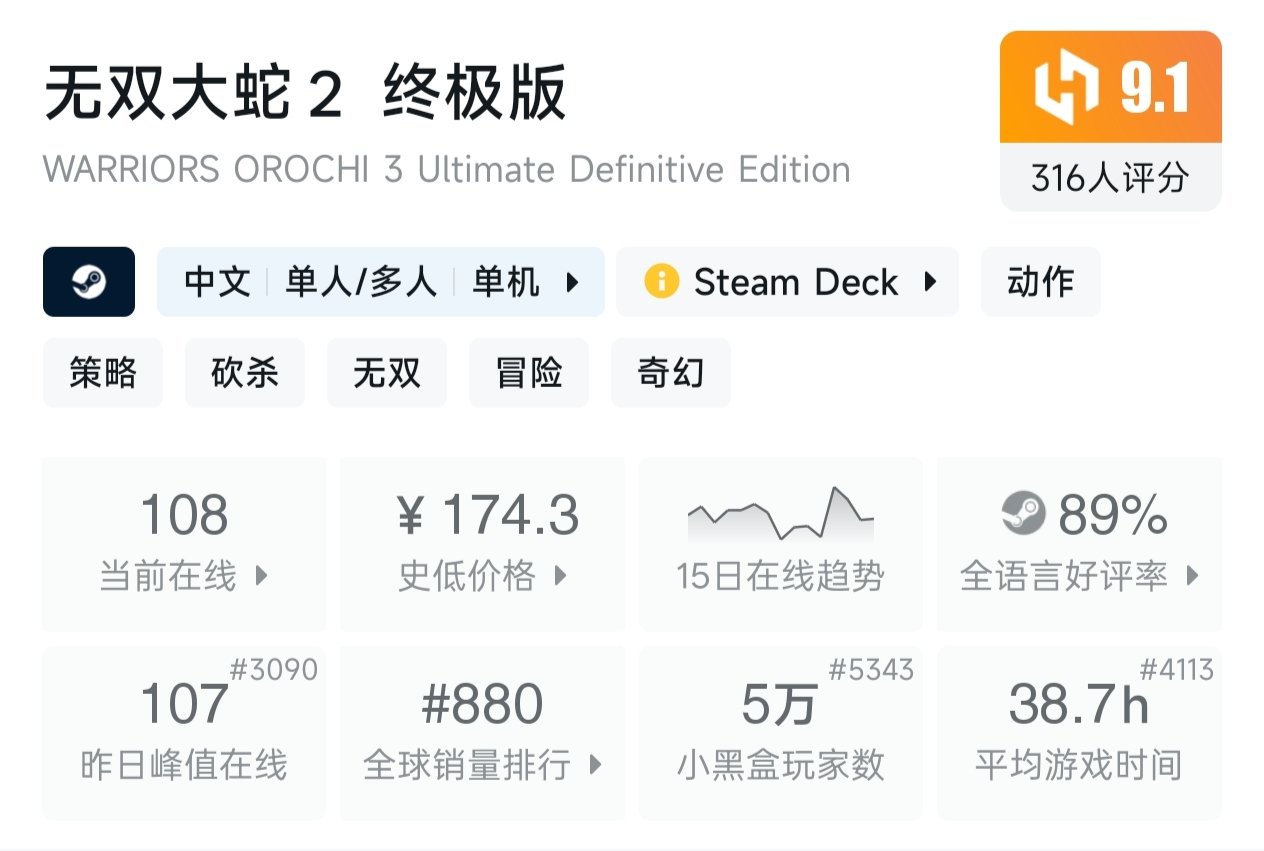Click the 平均游戏时间 38.7h card
This screenshot has width=1264, height=851.
click(1079, 732)
